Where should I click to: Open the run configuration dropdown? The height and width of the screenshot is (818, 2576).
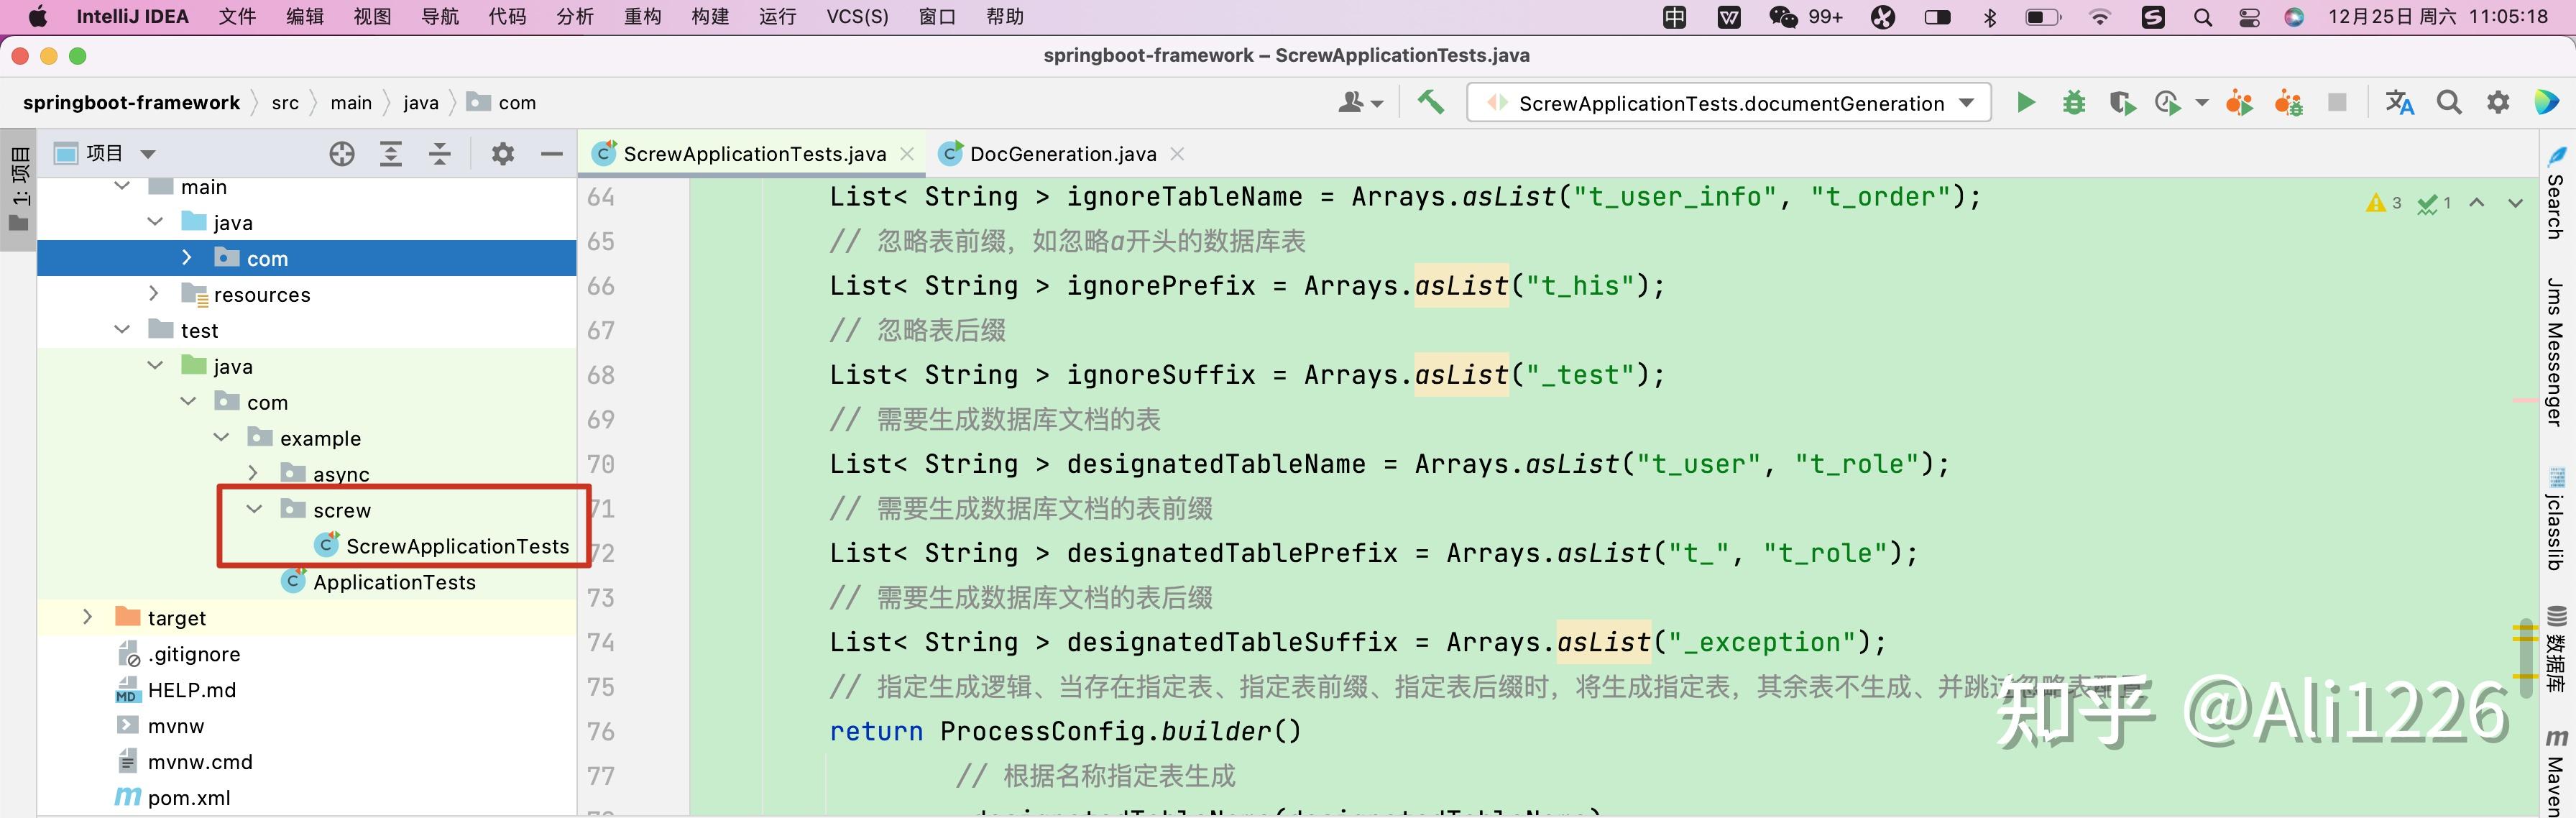tap(1965, 102)
